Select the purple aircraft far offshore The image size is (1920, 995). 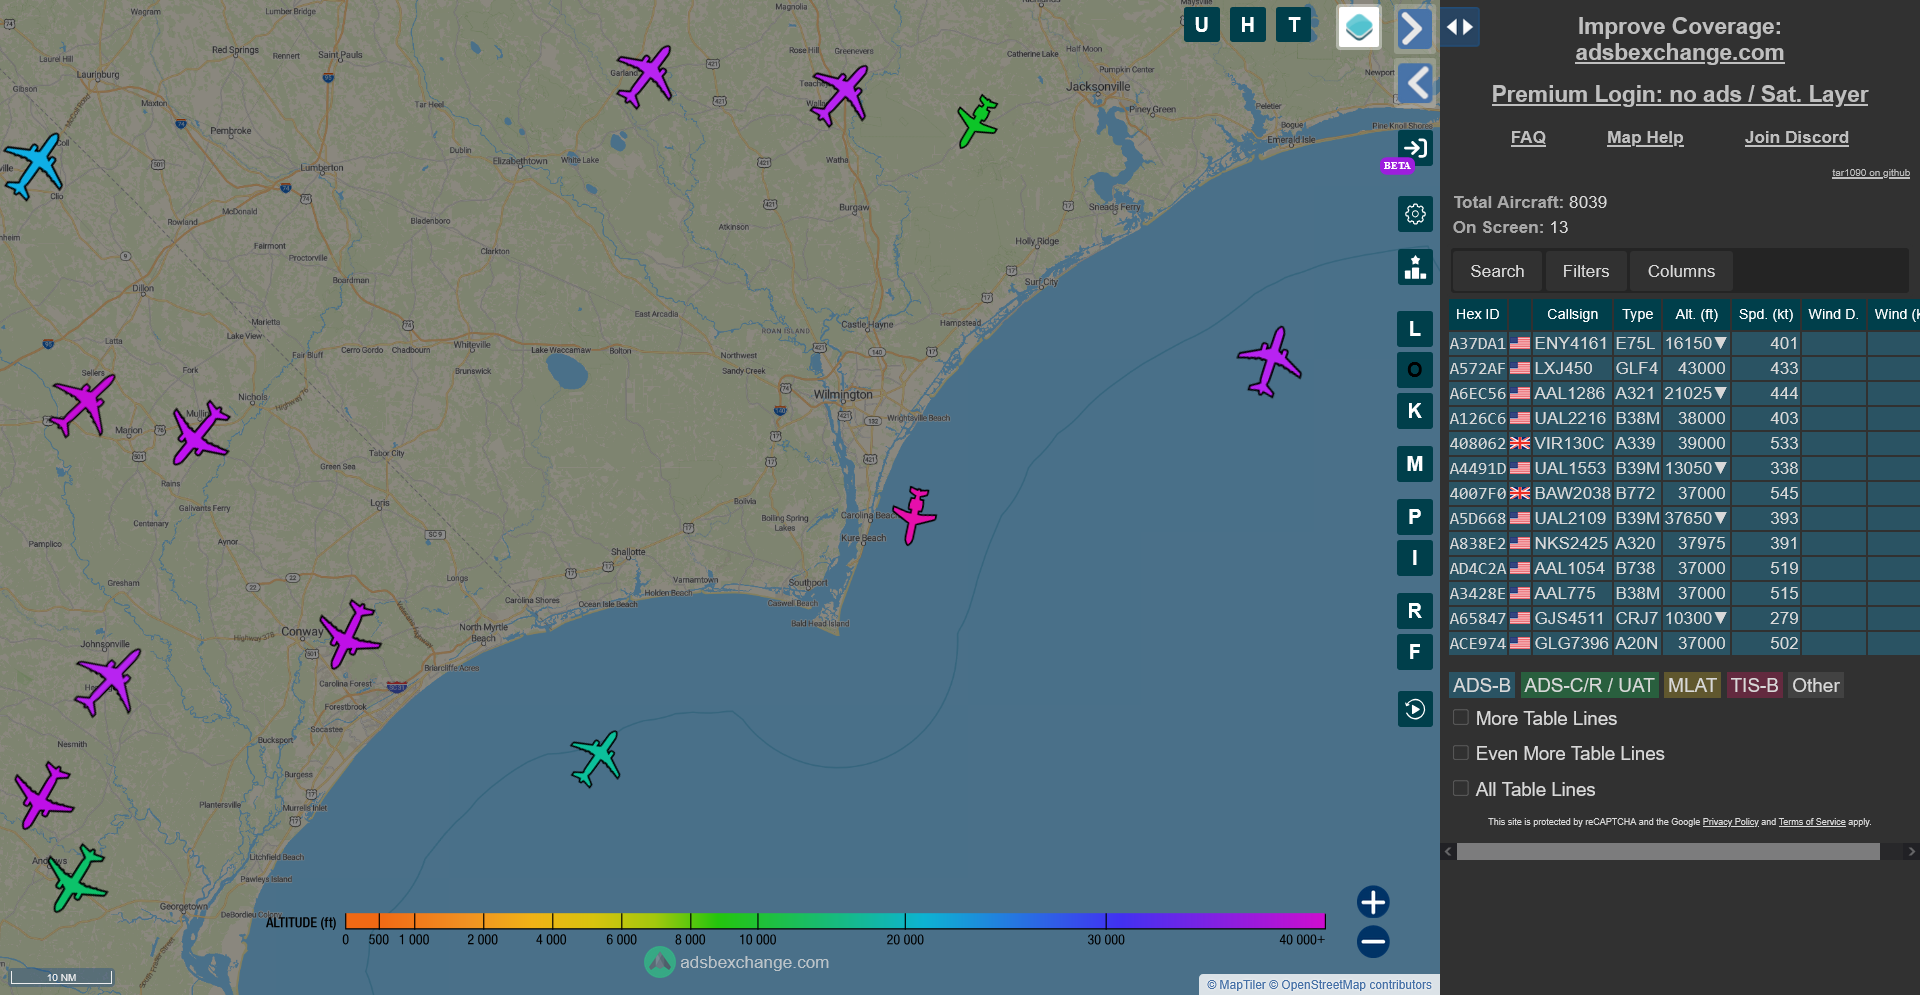point(1269,361)
